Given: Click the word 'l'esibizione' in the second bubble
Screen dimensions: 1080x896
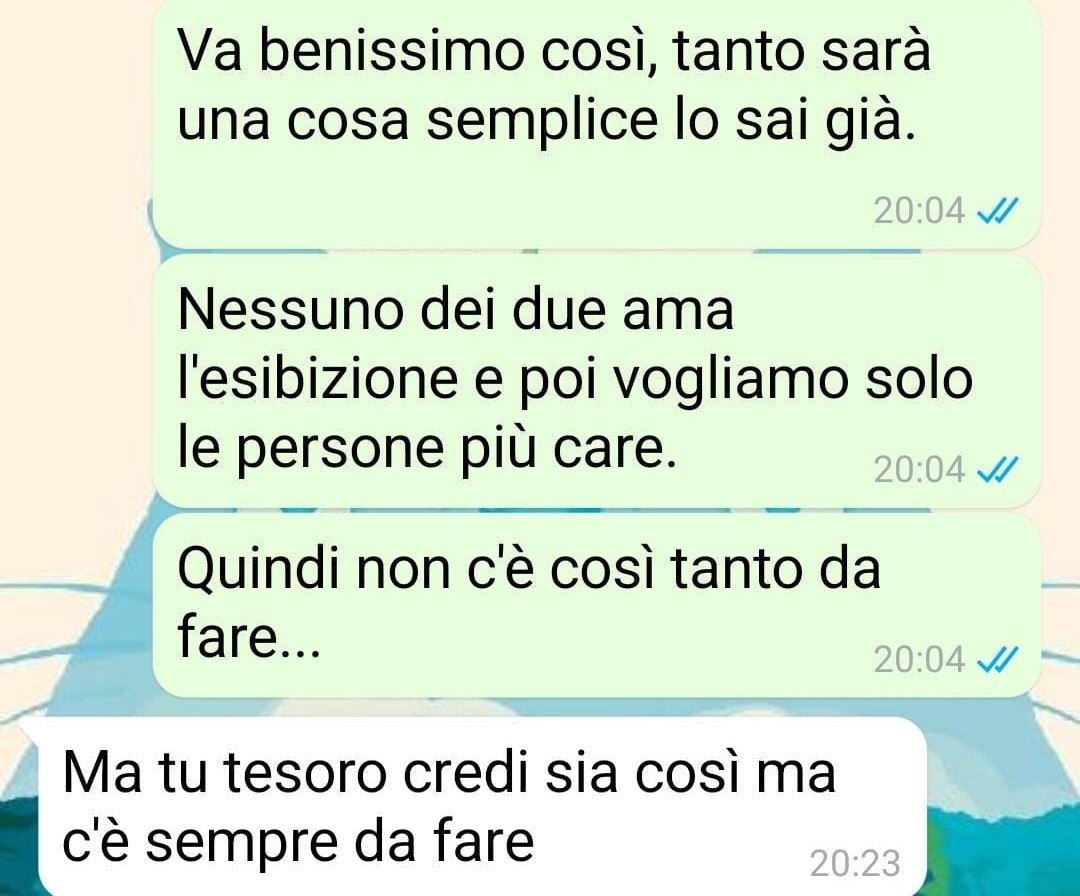Looking at the screenshot, I should click(x=318, y=380).
